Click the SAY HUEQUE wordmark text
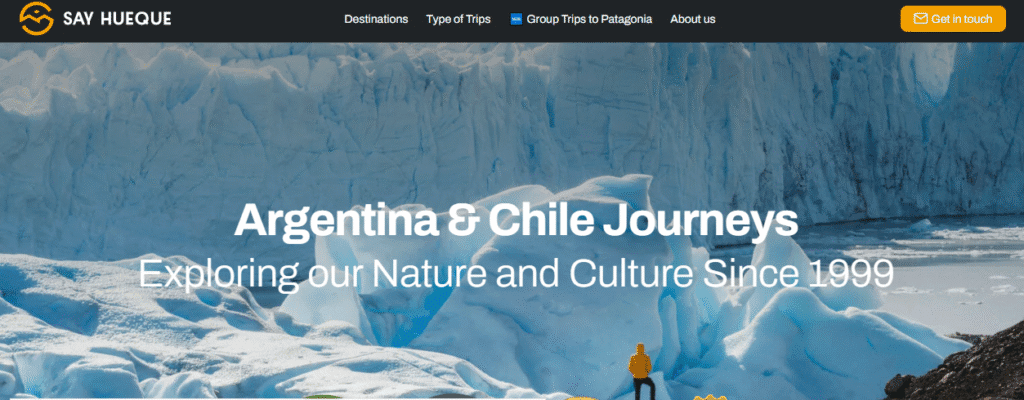 coord(118,19)
